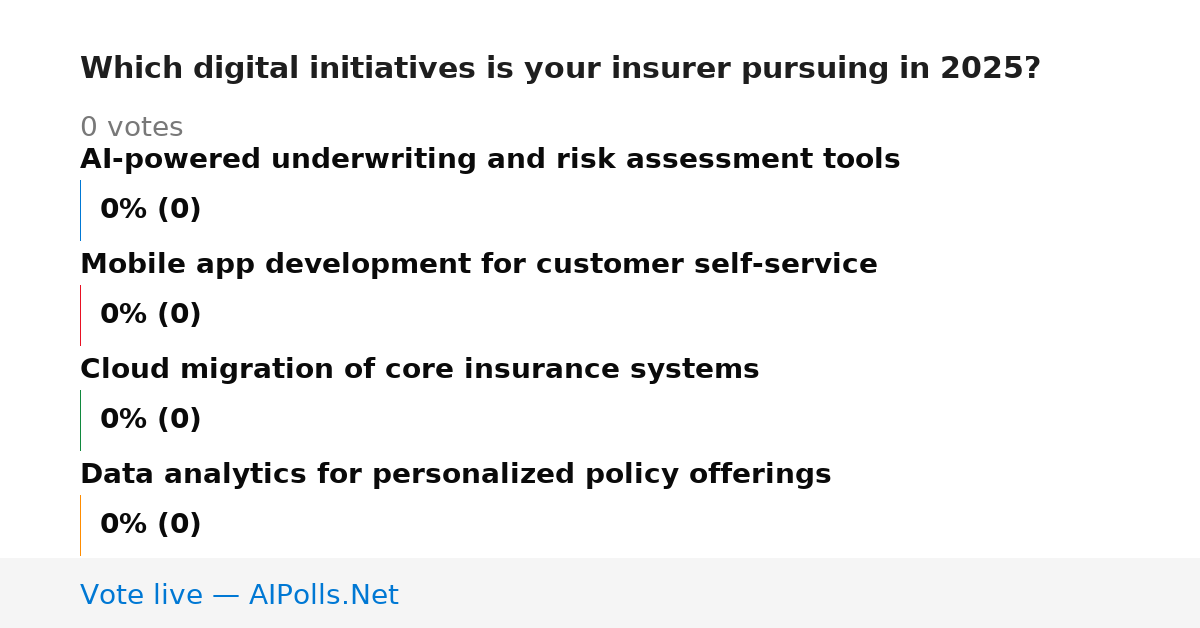Select Data analytics for personalized policy offerings
This screenshot has height=628, width=1200.
pos(456,475)
